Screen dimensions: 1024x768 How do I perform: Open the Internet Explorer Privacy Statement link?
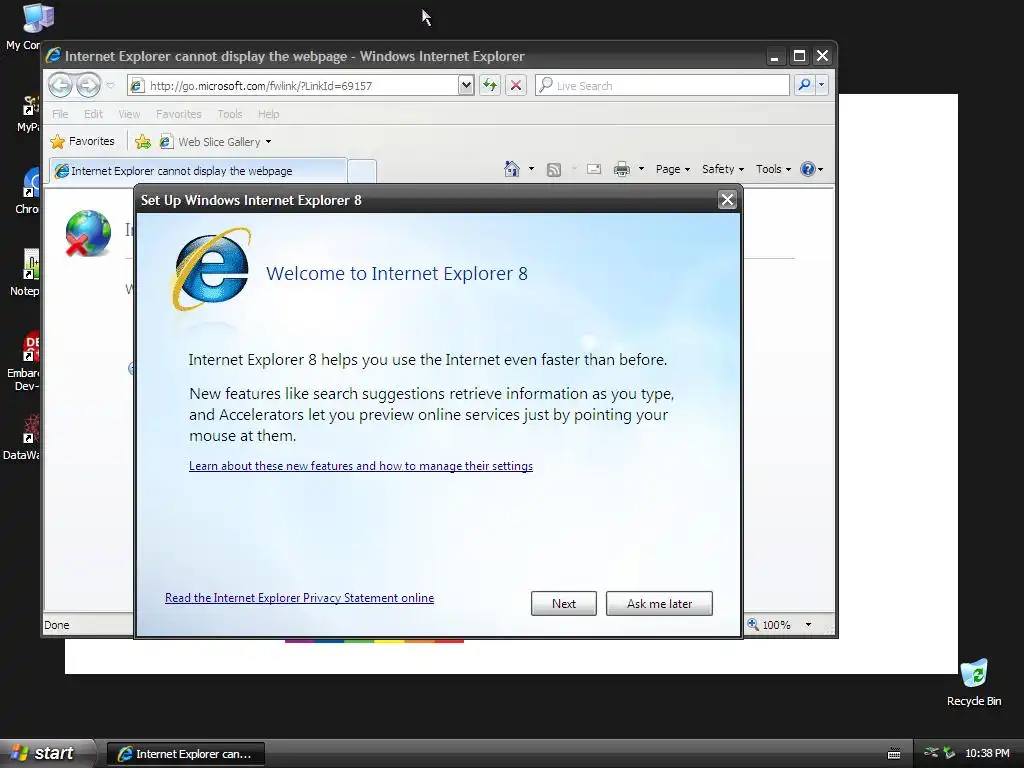[x=299, y=598]
